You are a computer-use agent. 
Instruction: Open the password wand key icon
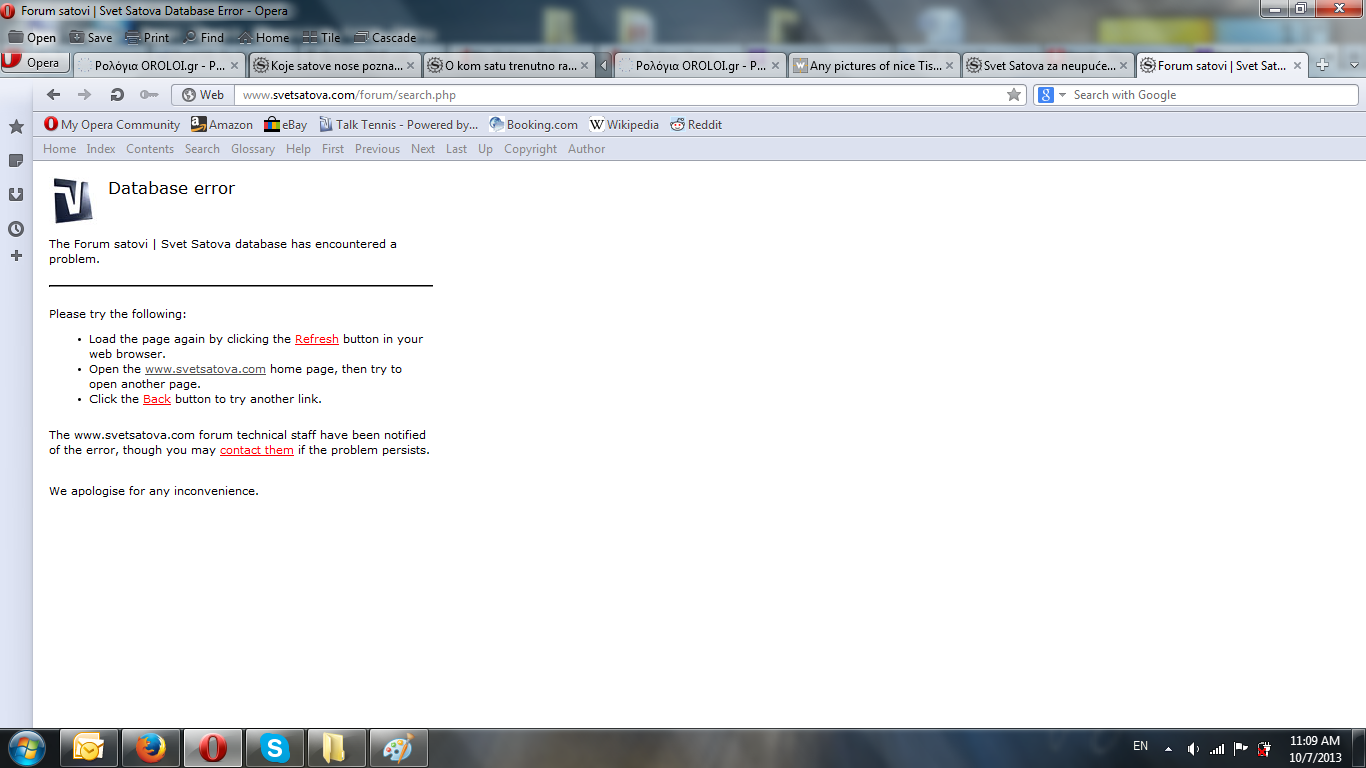click(149, 95)
